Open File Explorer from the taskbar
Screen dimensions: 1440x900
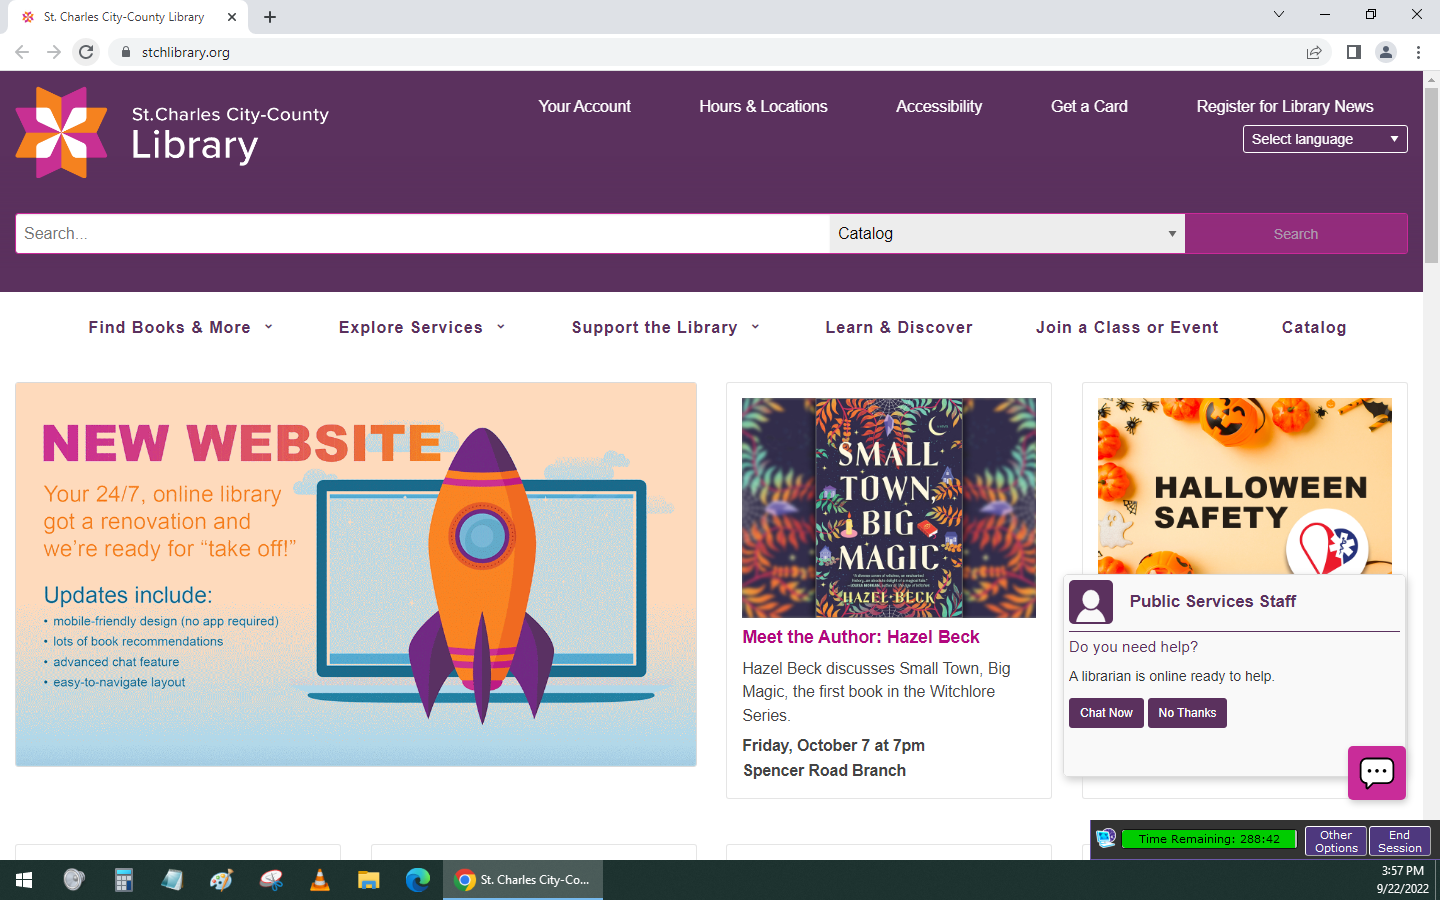(x=369, y=880)
